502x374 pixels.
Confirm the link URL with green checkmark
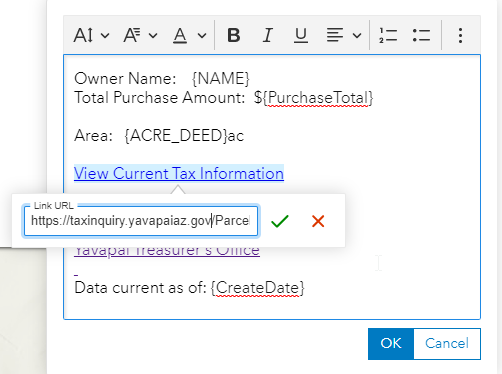click(280, 221)
